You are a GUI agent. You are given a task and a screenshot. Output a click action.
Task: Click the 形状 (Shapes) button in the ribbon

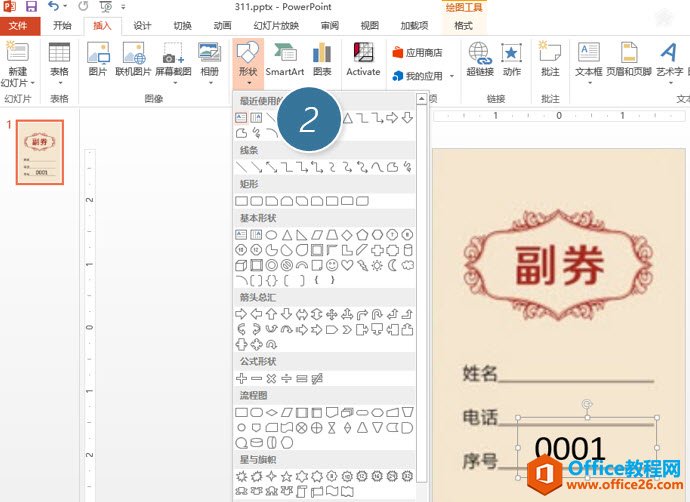click(x=247, y=59)
